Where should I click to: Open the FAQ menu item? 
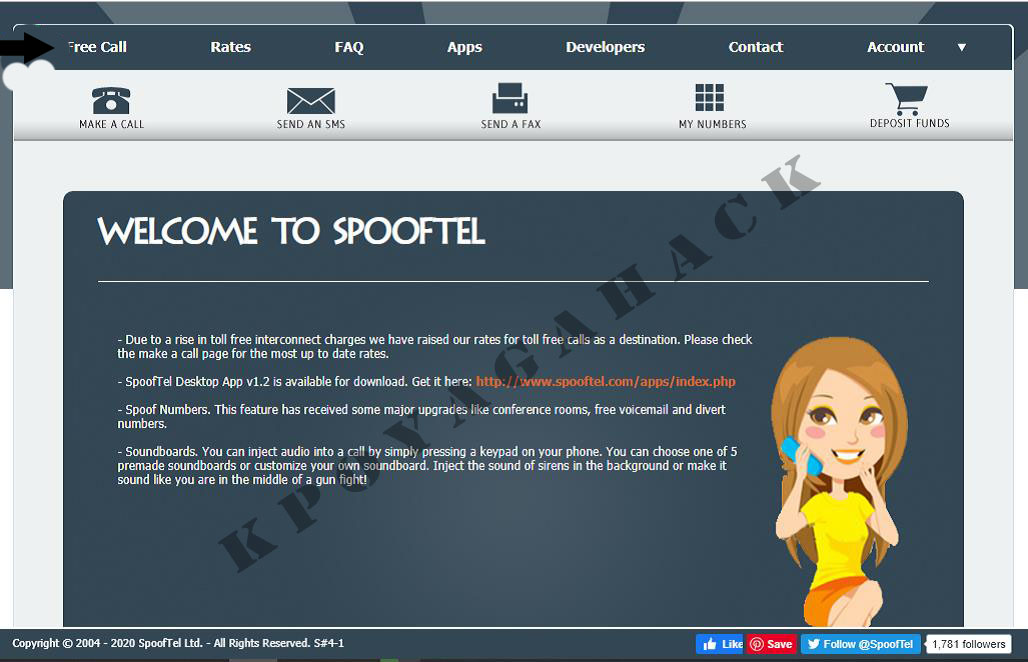click(349, 47)
